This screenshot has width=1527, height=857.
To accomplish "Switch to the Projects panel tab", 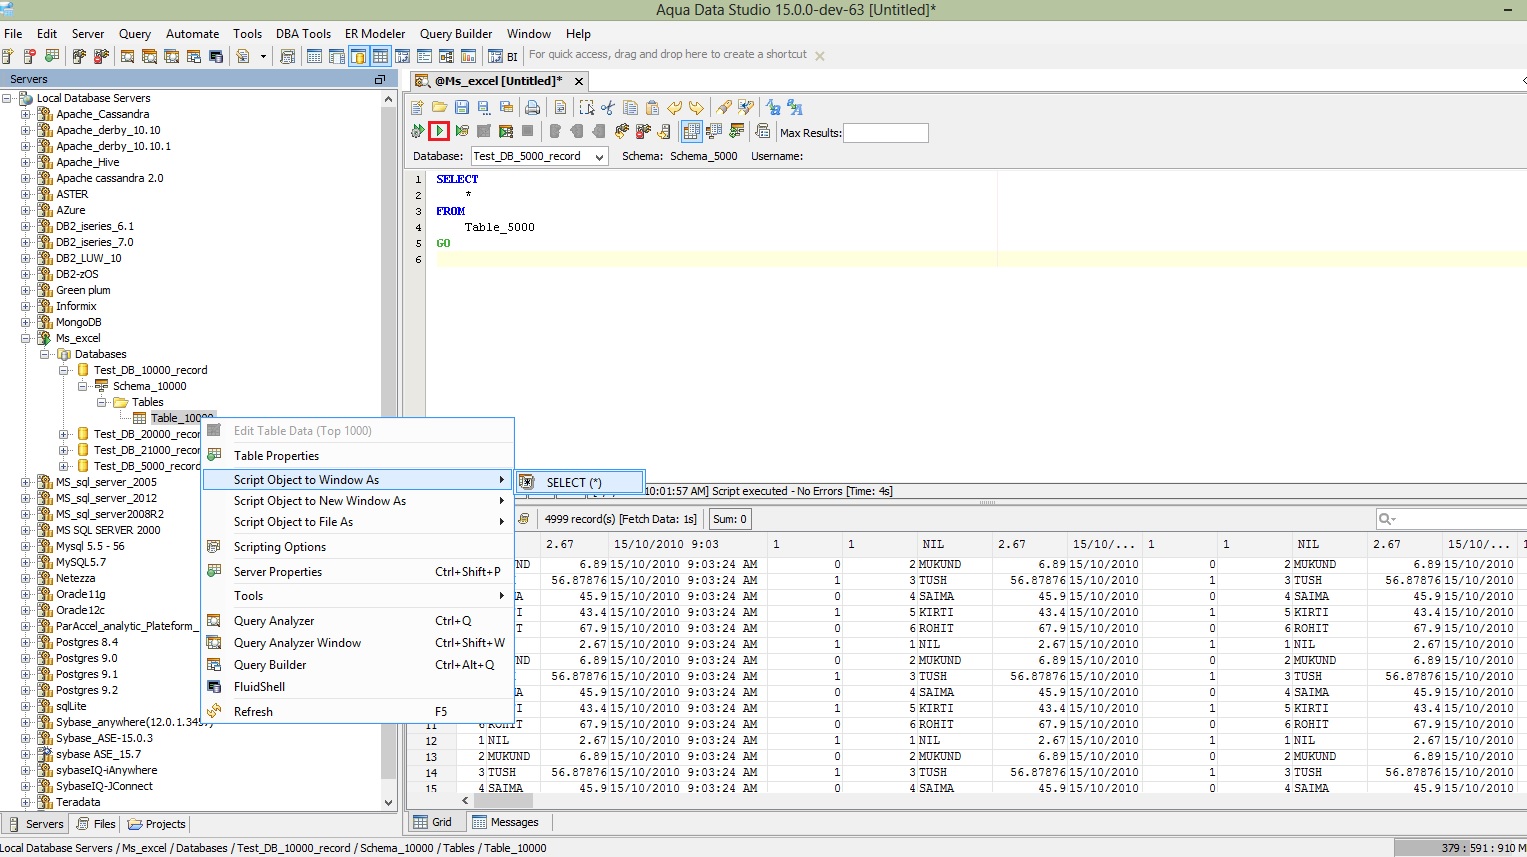I will coord(157,824).
